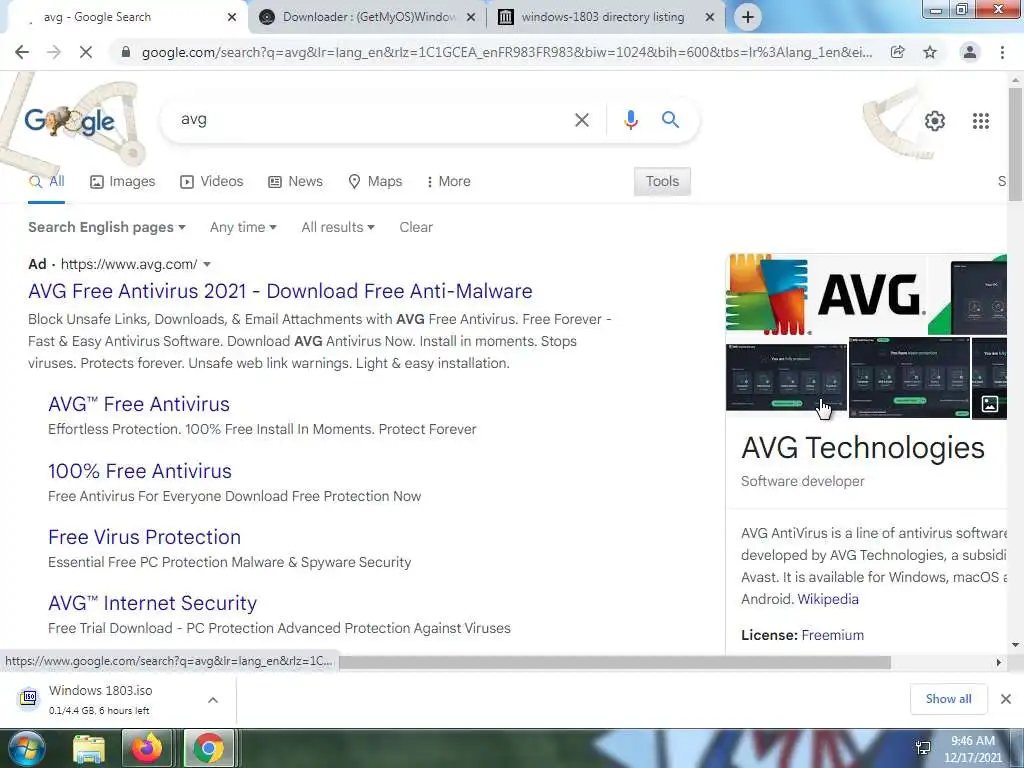Open AVG™ Free Antivirus sitelink

pos(139,404)
